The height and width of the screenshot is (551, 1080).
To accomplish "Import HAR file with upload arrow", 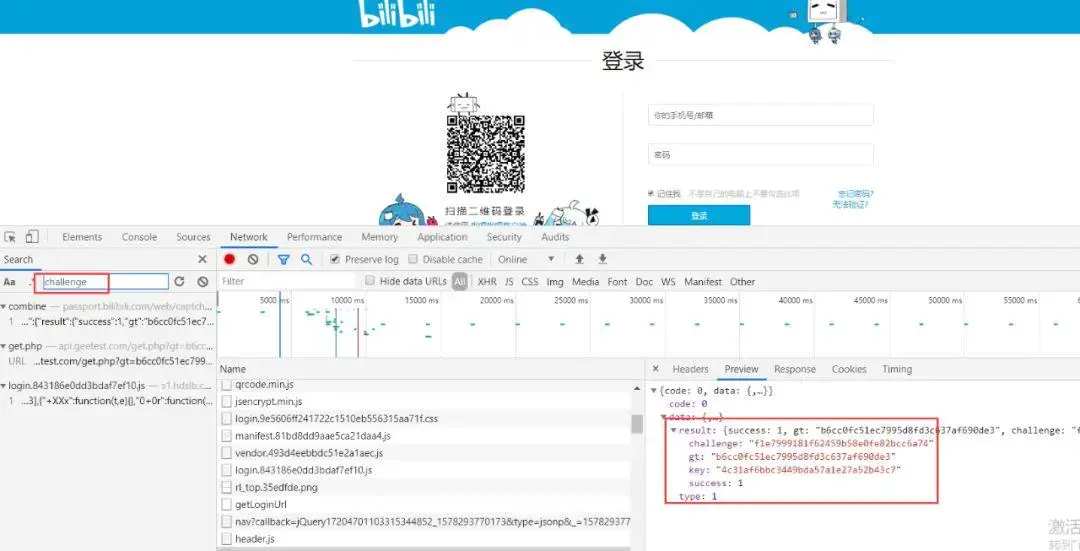I will click(x=579, y=259).
